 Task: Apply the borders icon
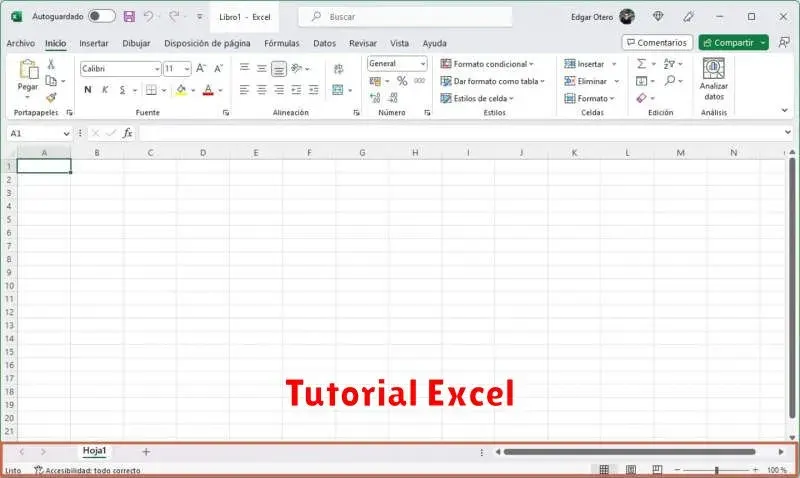[x=151, y=90]
